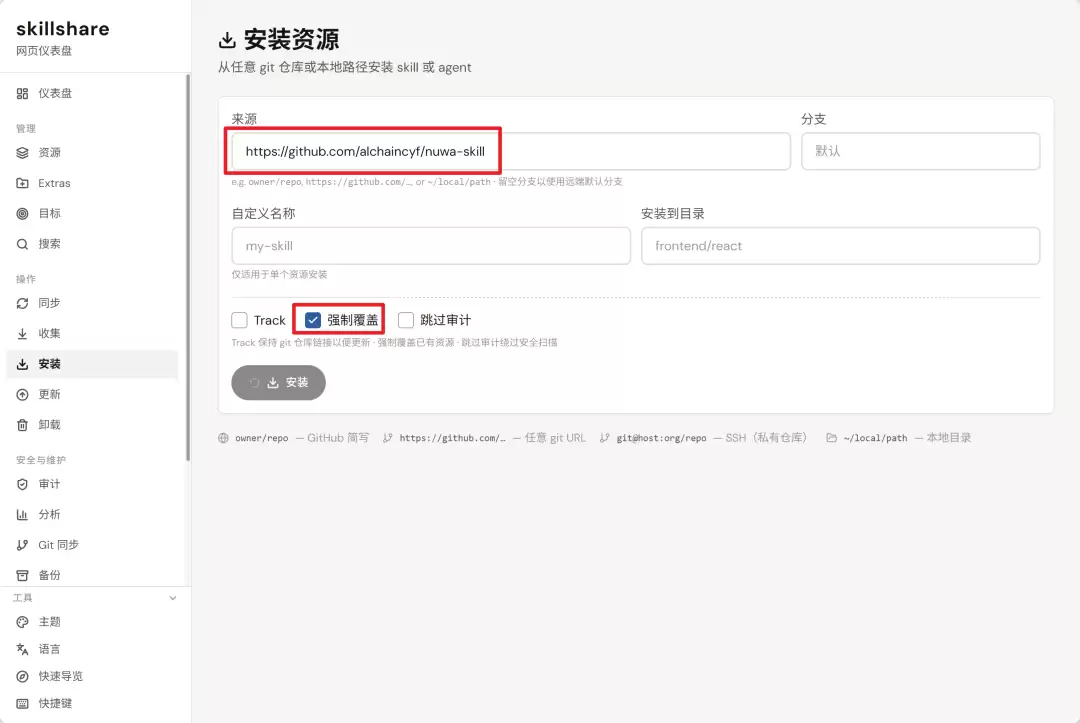Open 同步 menu entry
This screenshot has height=723, width=1080.
[x=92, y=303]
